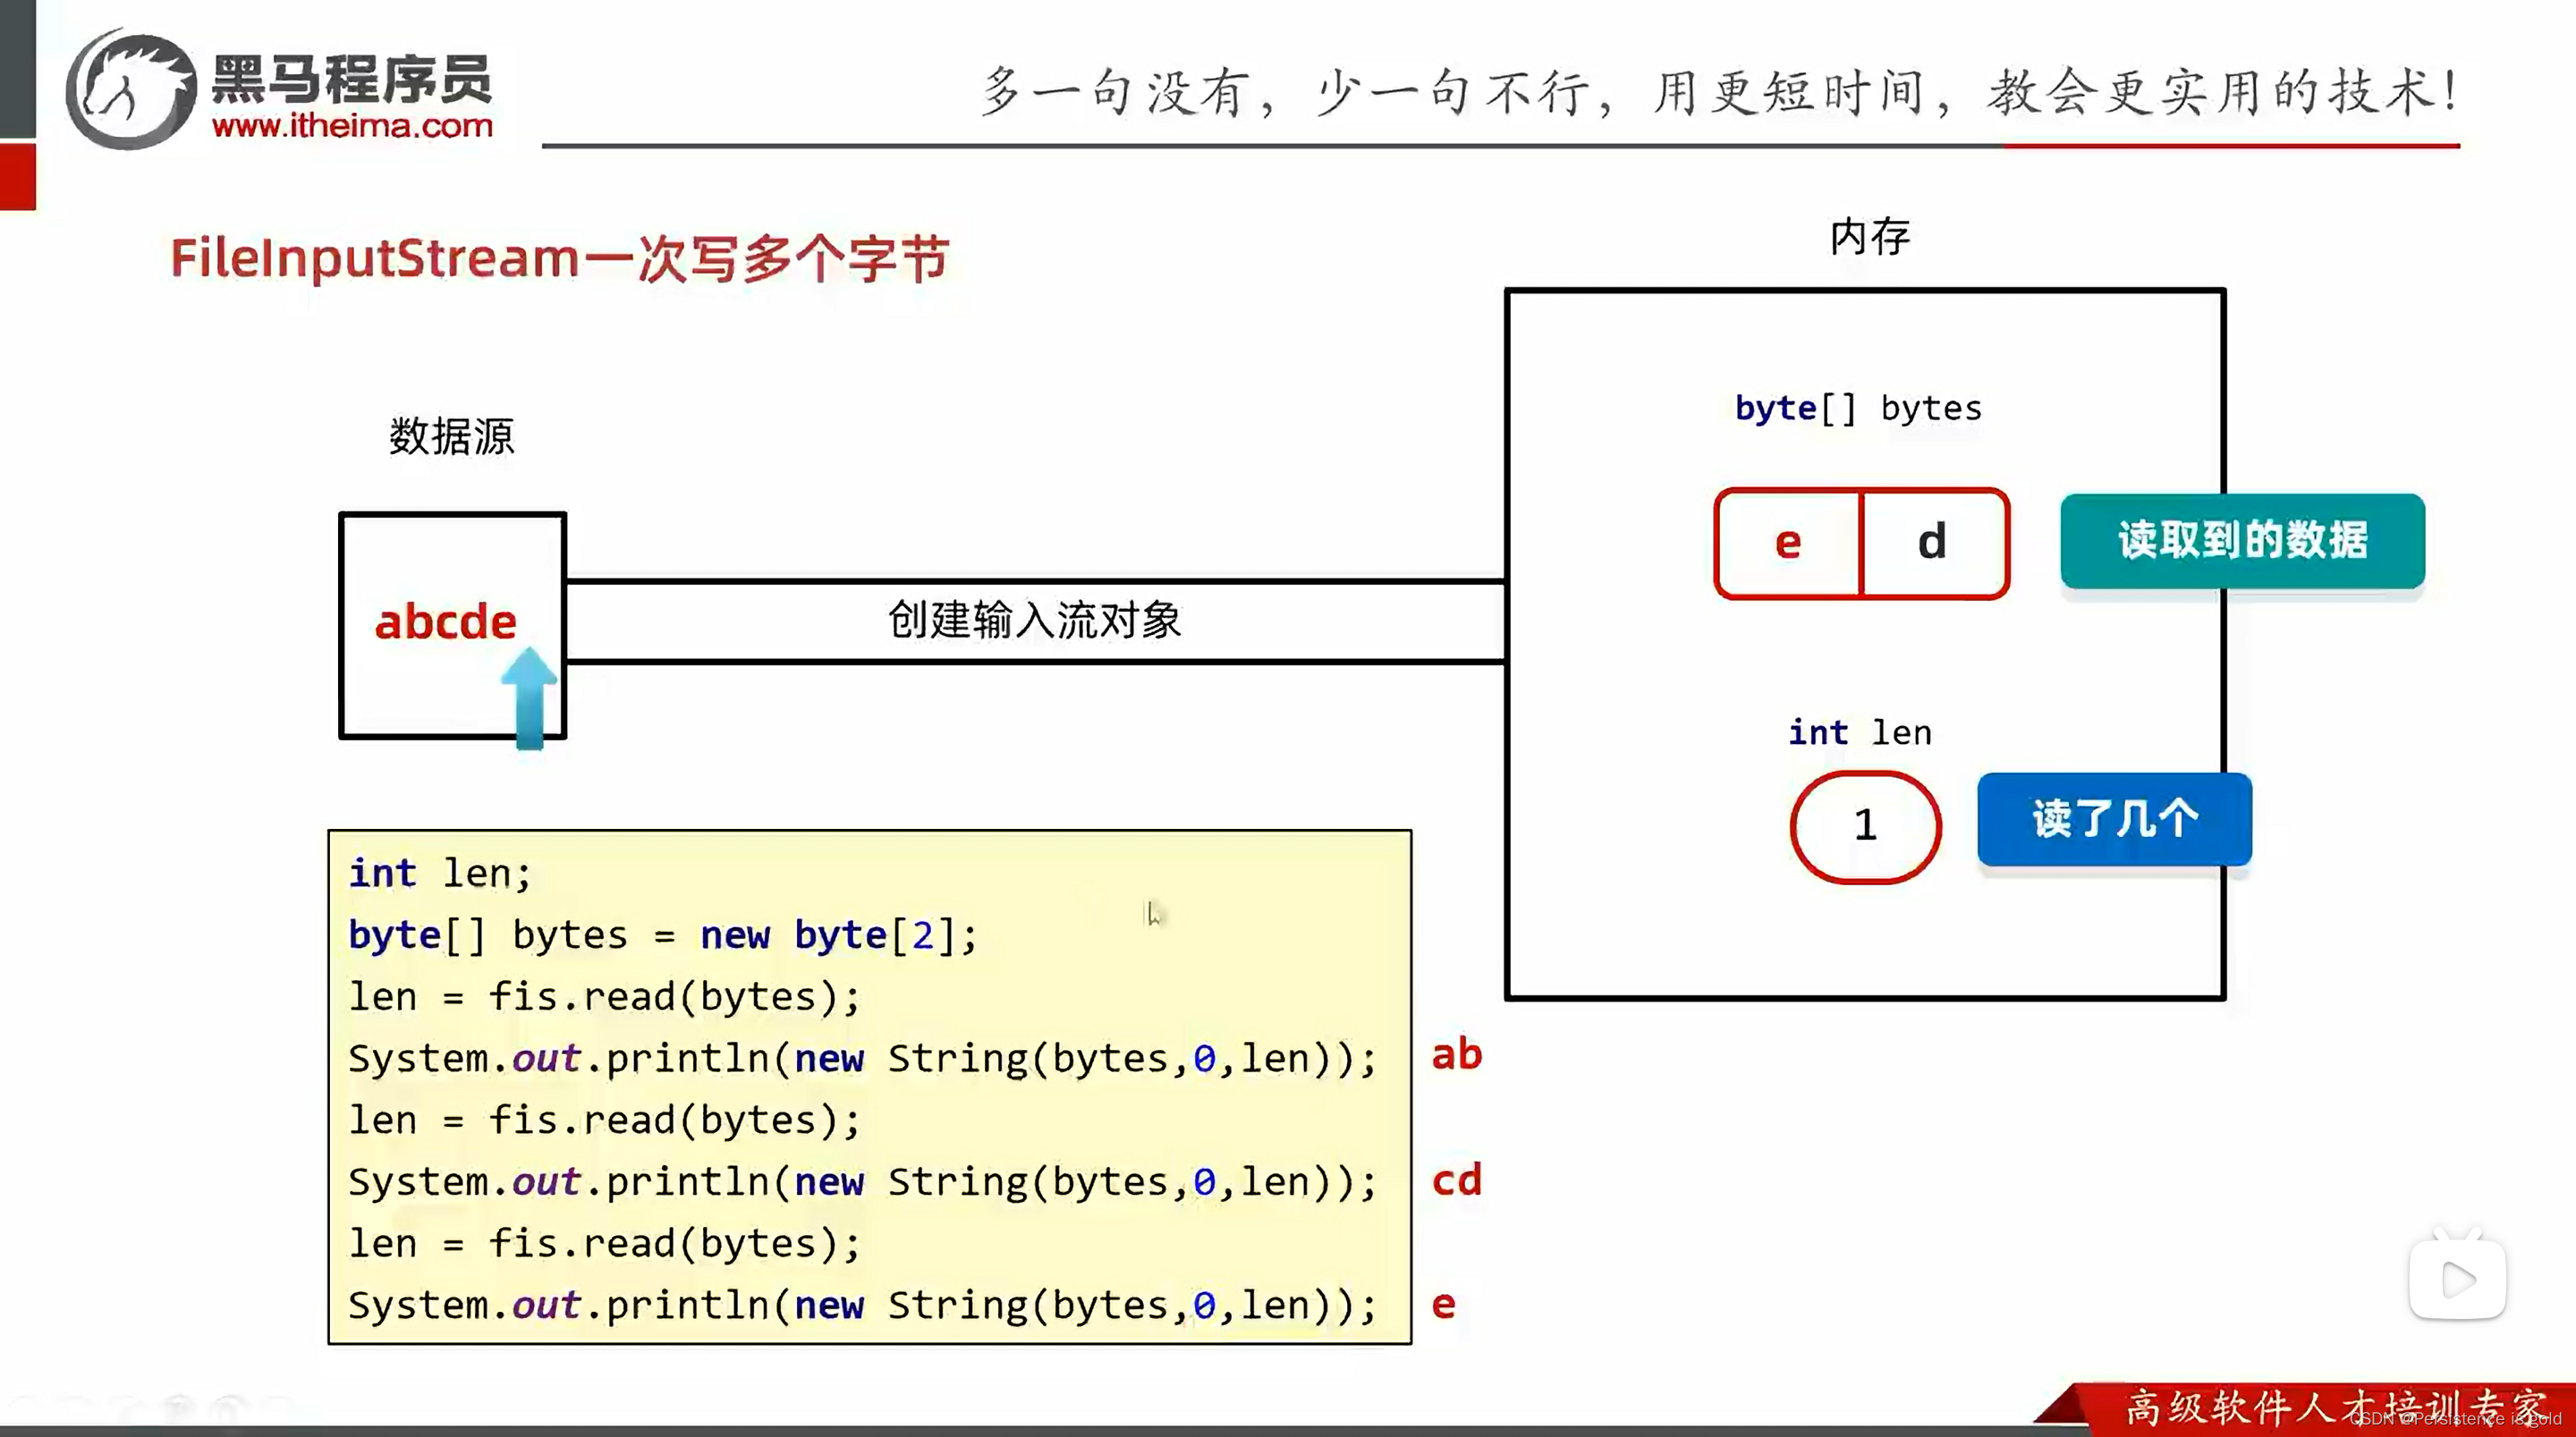Toggle the 内存 memory container
Screen dimensions: 2576x1437
[x=1863, y=645]
